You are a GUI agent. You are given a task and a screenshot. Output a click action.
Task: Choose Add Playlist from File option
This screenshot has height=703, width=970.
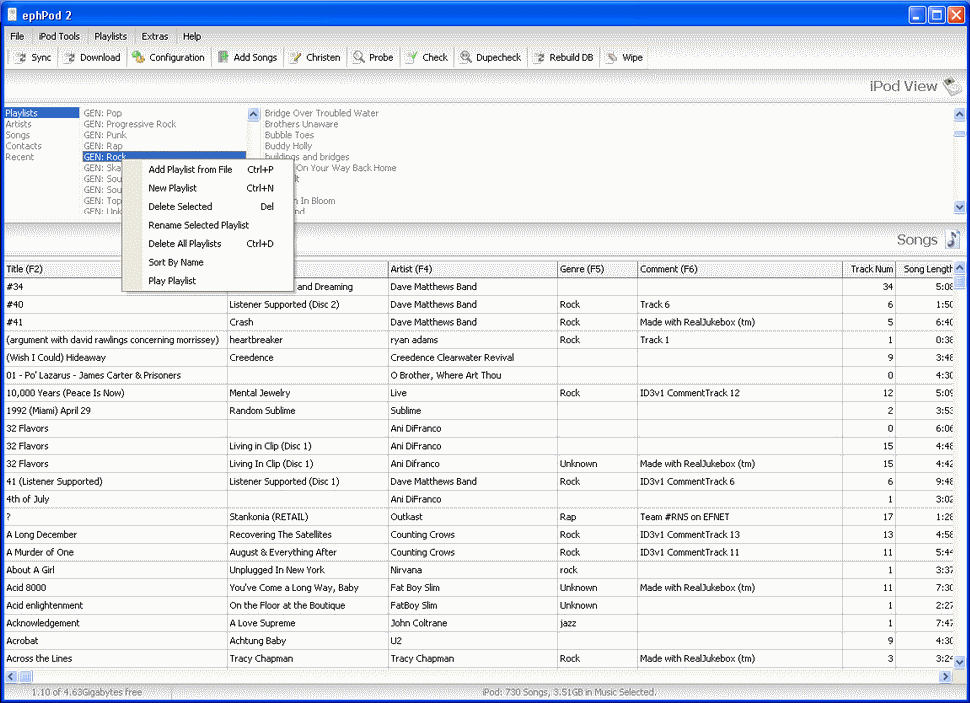[190, 170]
